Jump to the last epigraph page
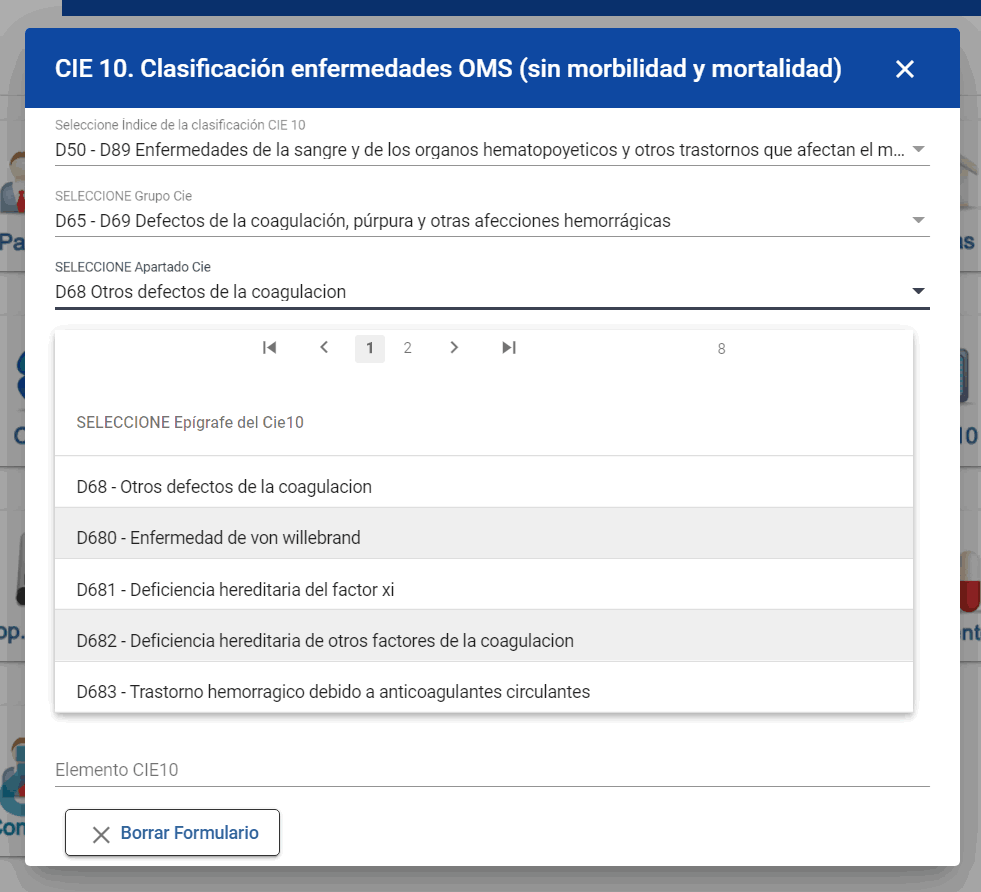The height and width of the screenshot is (892, 981). (509, 347)
